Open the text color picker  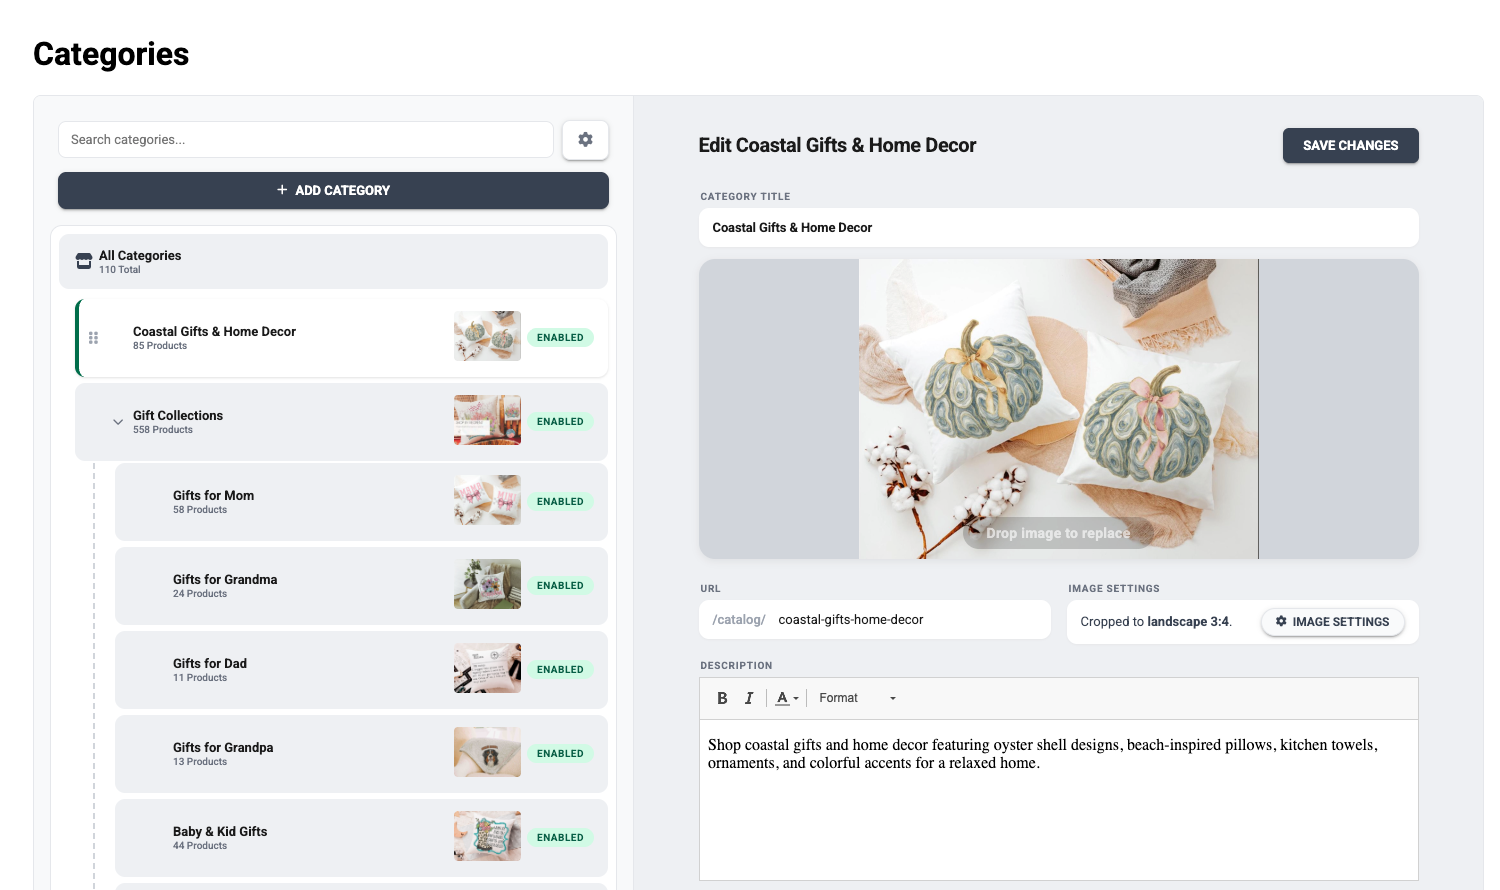(x=787, y=698)
